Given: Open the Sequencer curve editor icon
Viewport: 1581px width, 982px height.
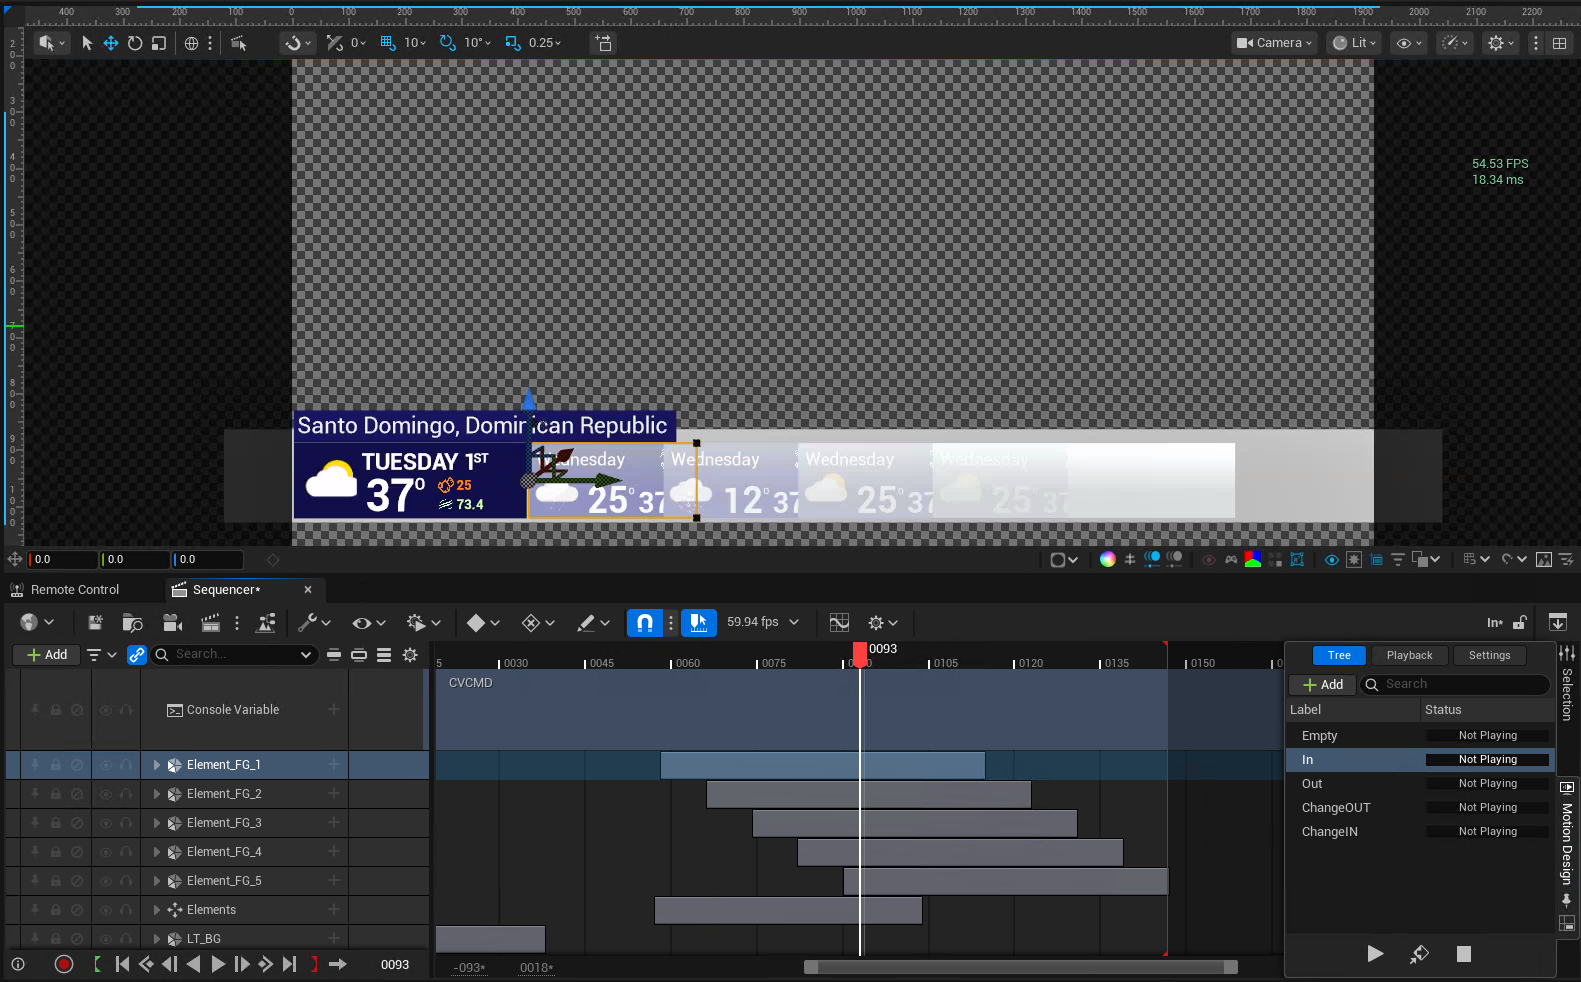Looking at the screenshot, I should pos(839,623).
